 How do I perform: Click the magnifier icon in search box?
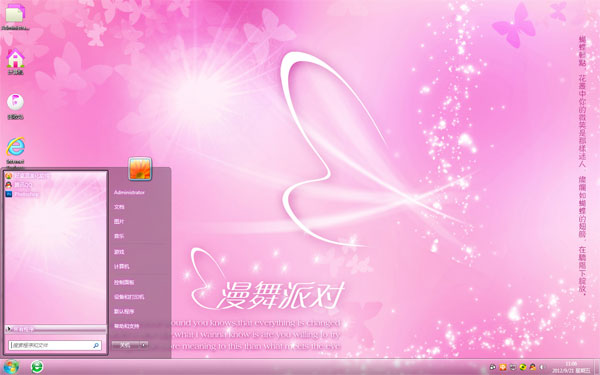point(96,345)
